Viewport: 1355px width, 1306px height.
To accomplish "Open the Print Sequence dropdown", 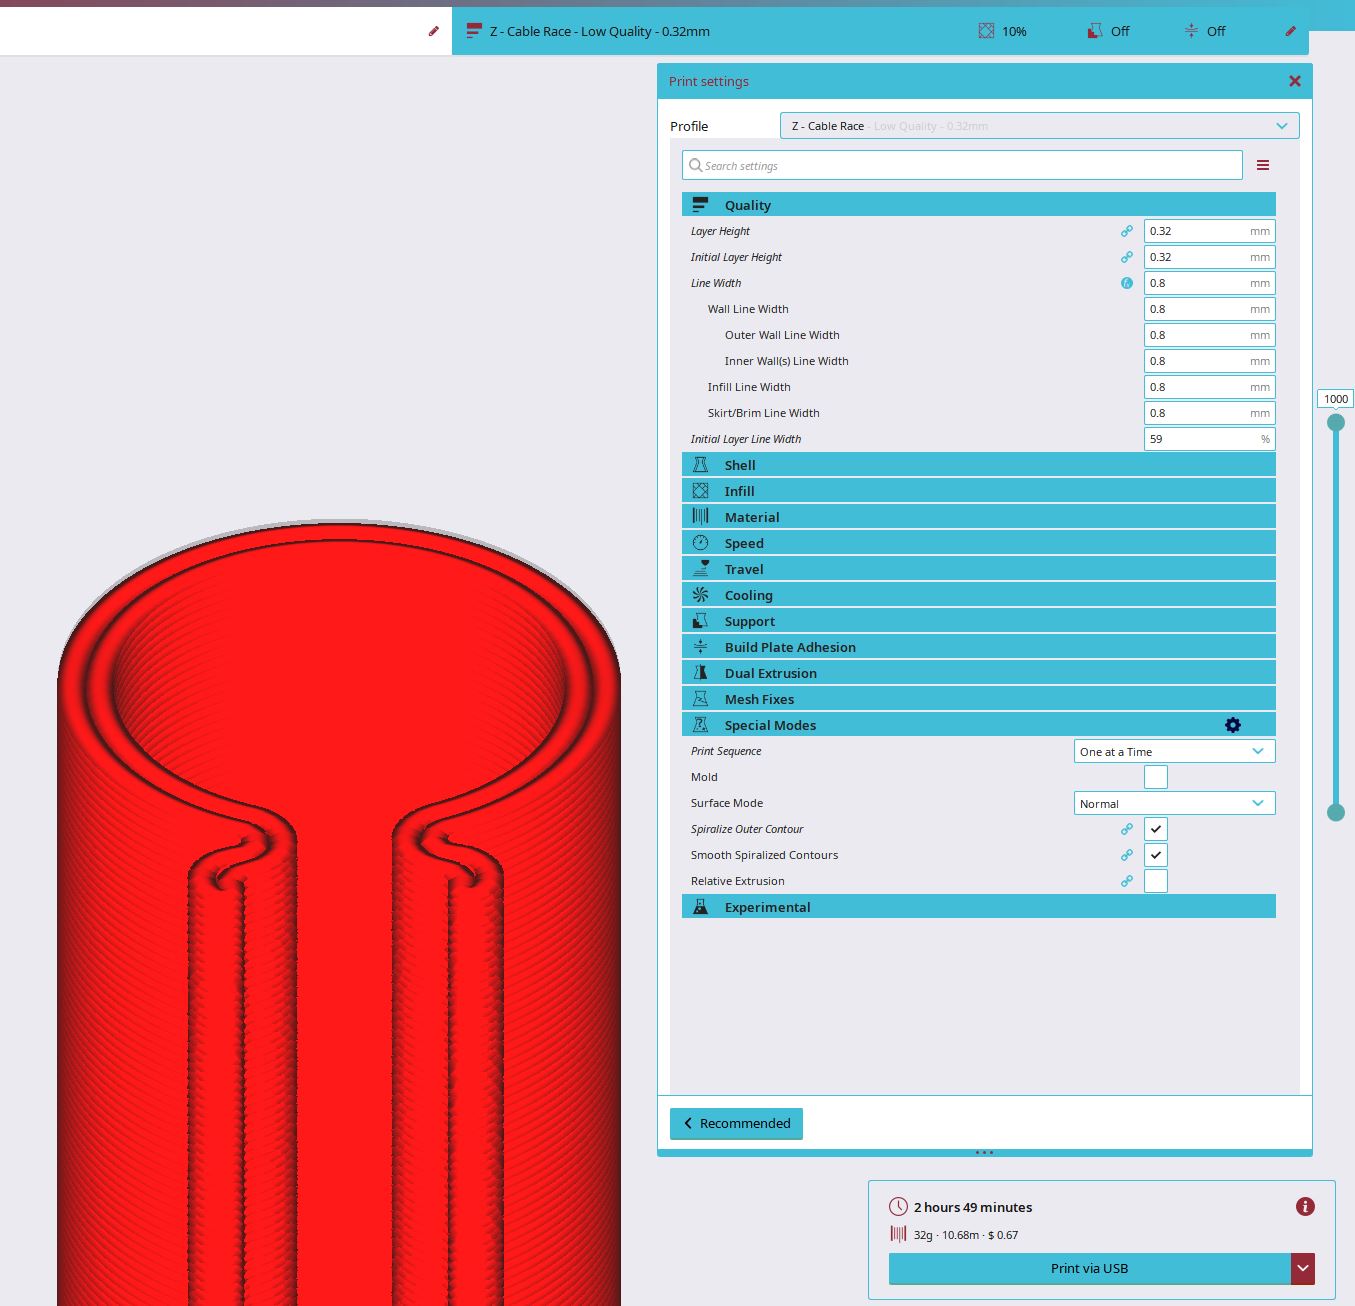I will click(1174, 751).
